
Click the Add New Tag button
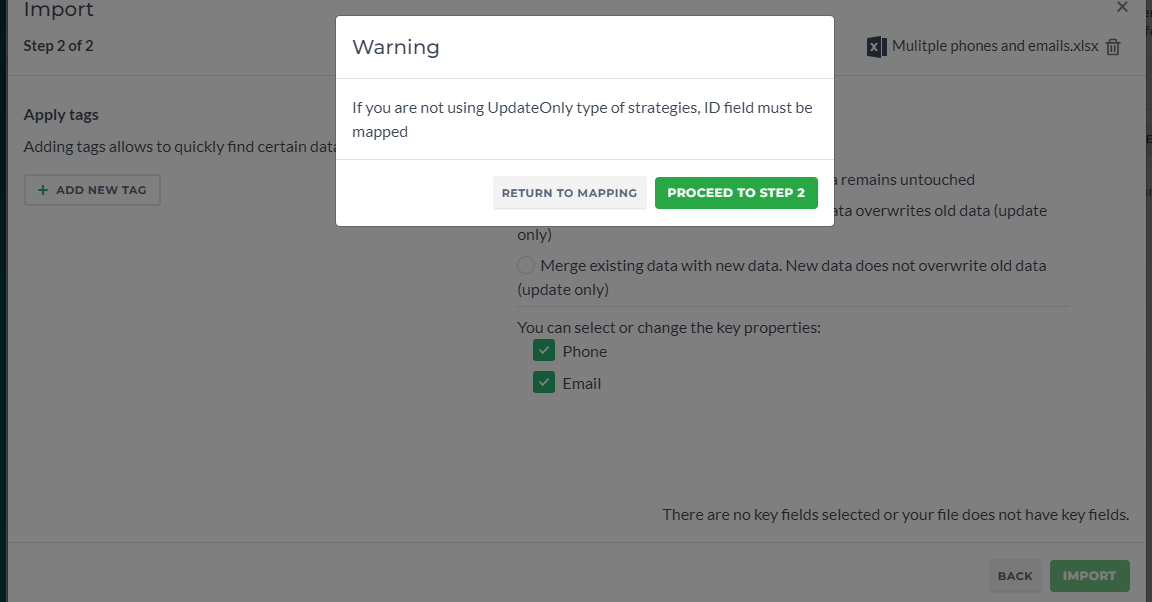point(93,190)
